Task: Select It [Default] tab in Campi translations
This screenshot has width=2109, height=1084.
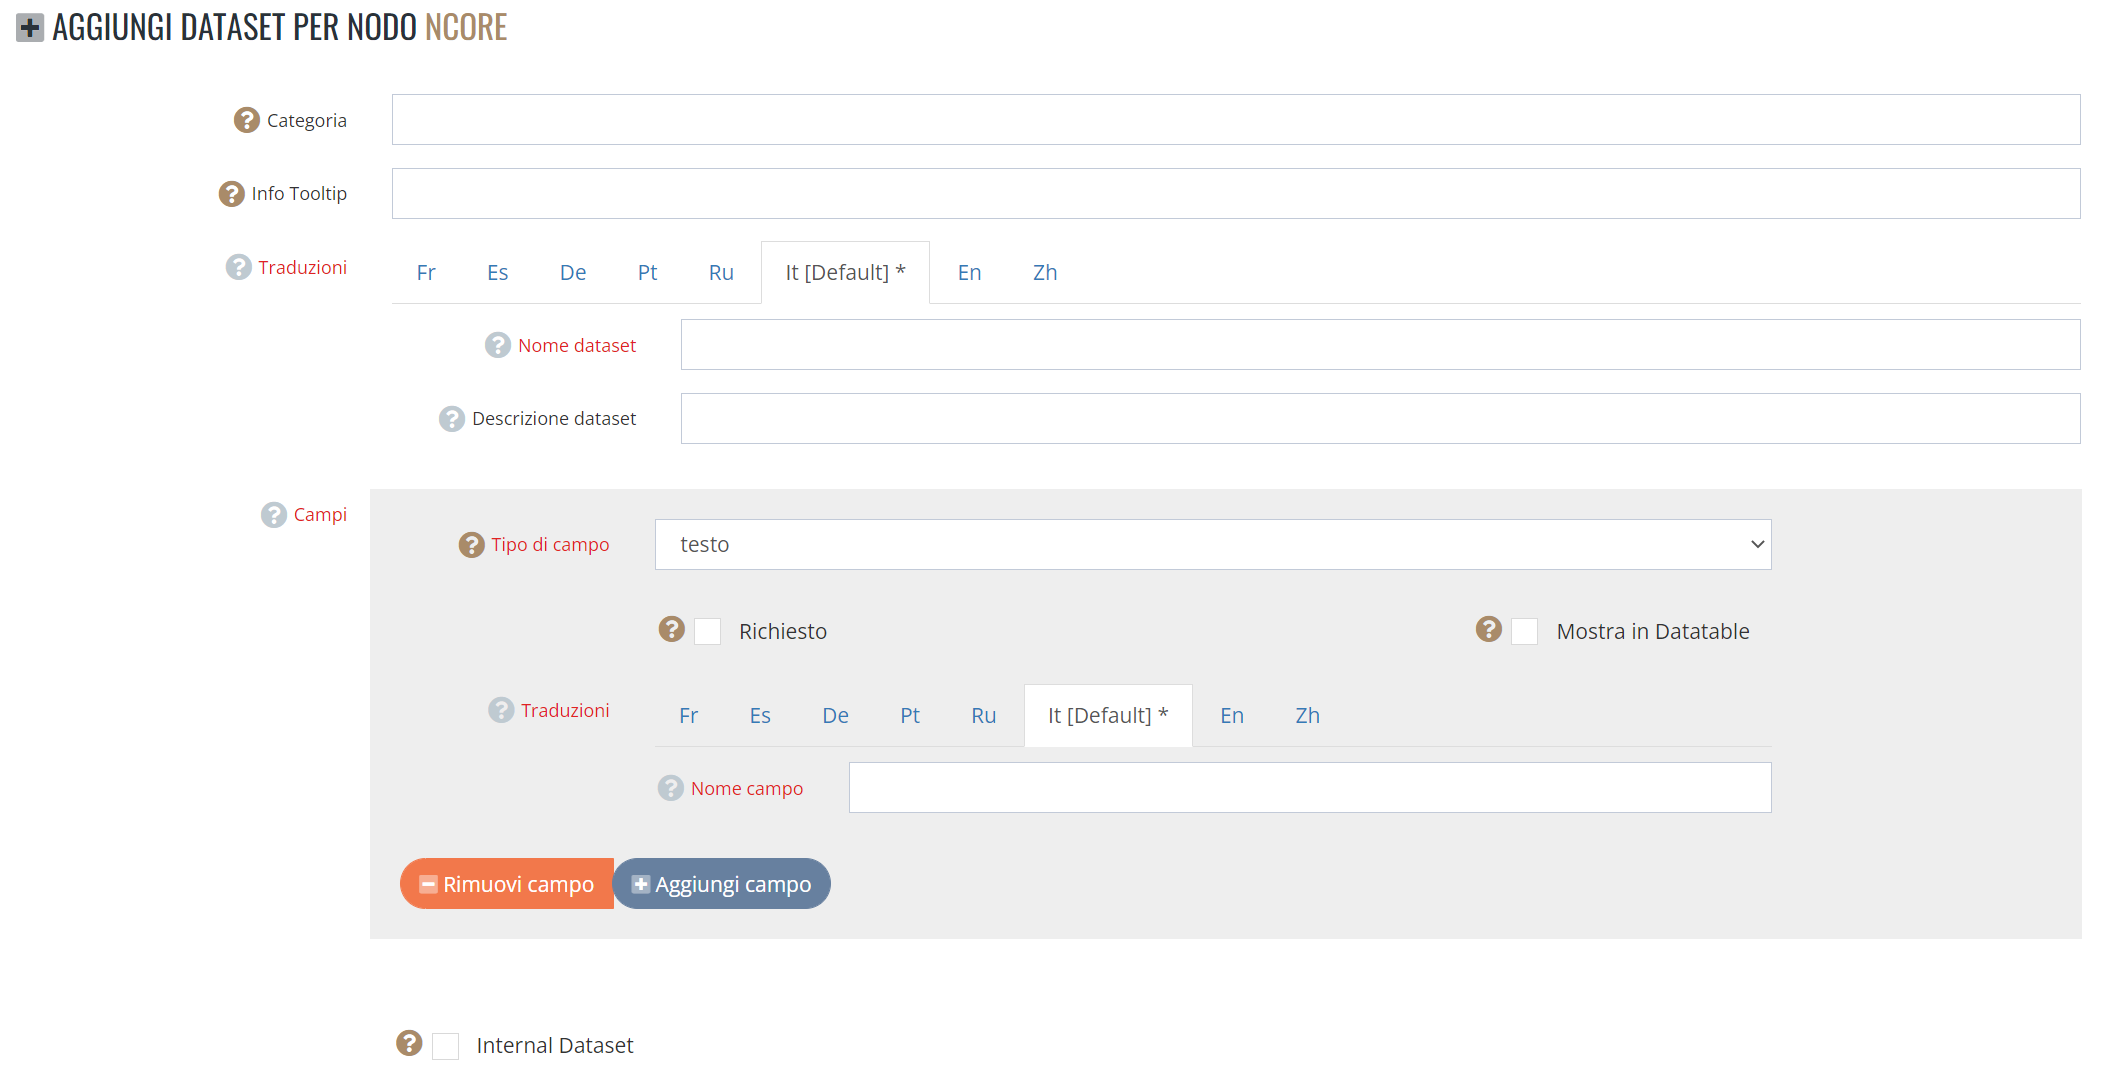Action: tap(1108, 716)
